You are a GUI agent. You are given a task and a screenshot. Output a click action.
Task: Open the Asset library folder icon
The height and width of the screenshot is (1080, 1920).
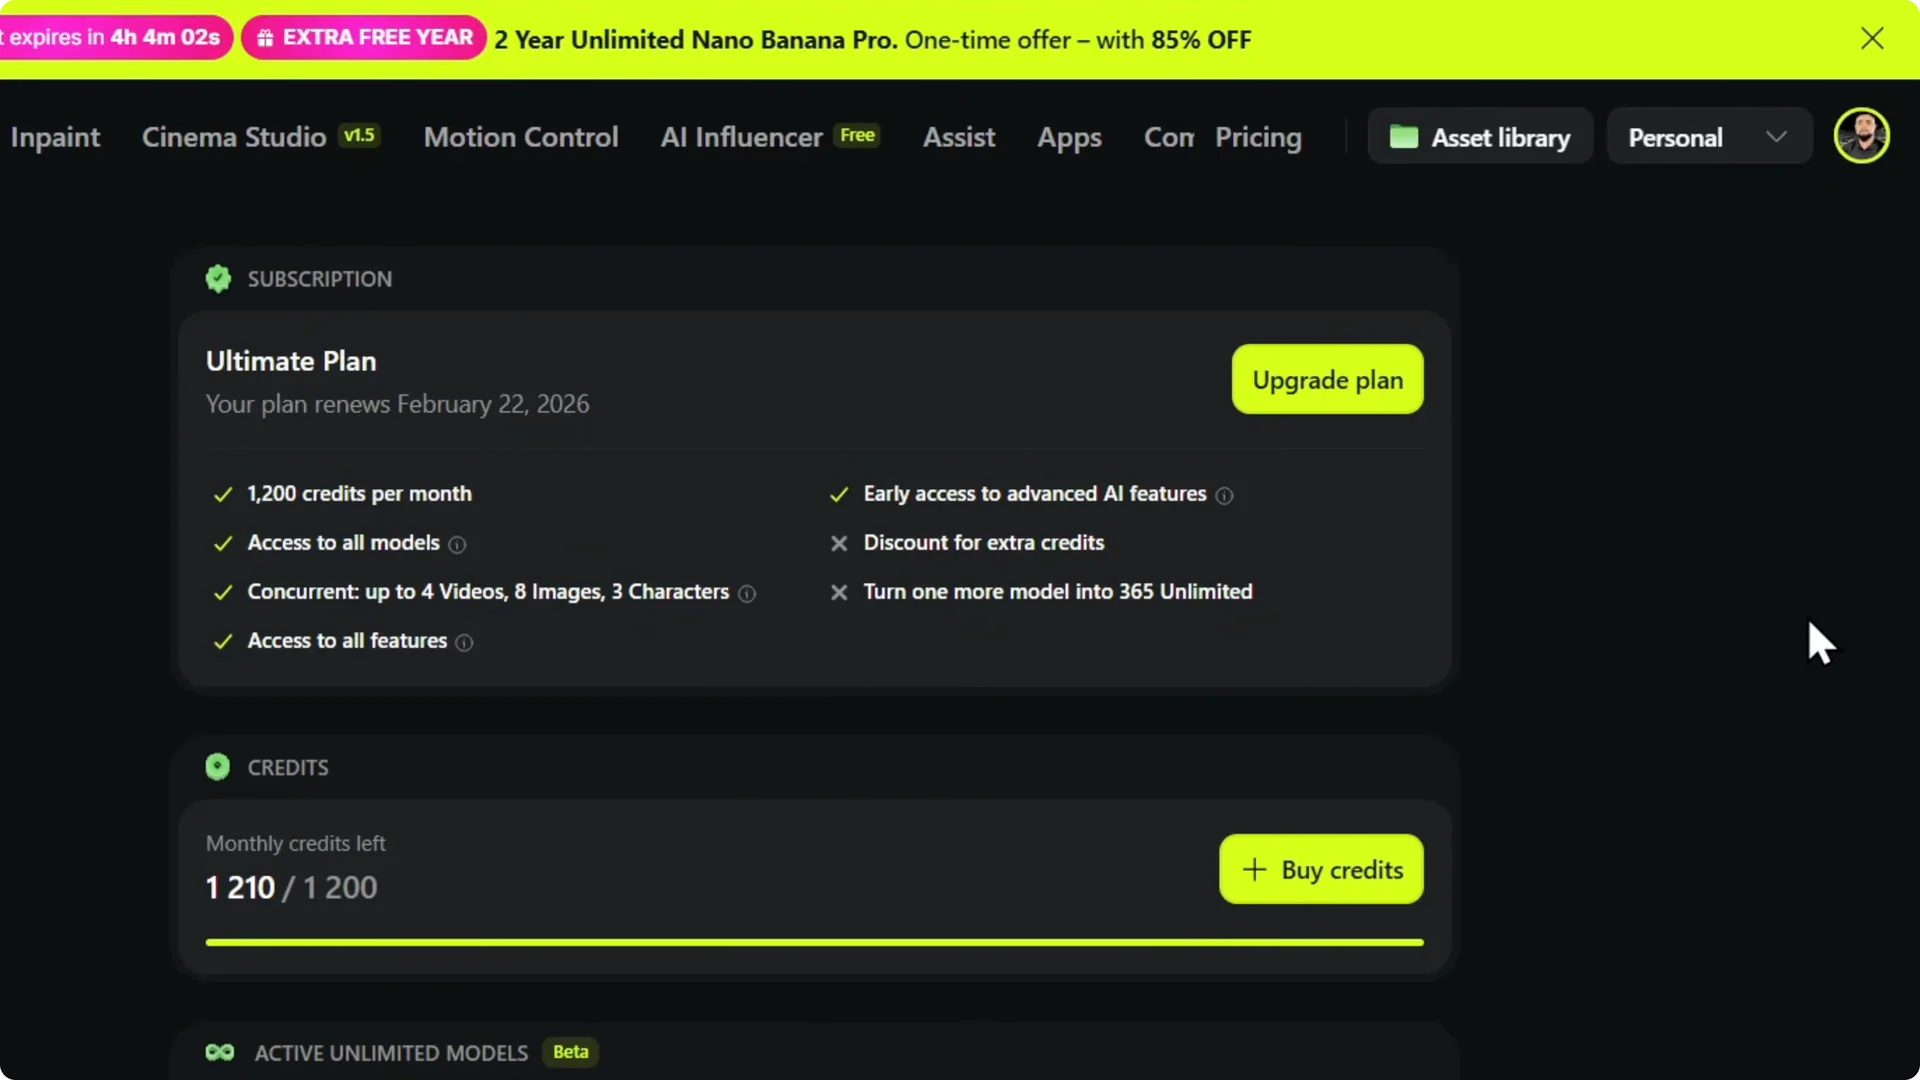pos(1404,137)
